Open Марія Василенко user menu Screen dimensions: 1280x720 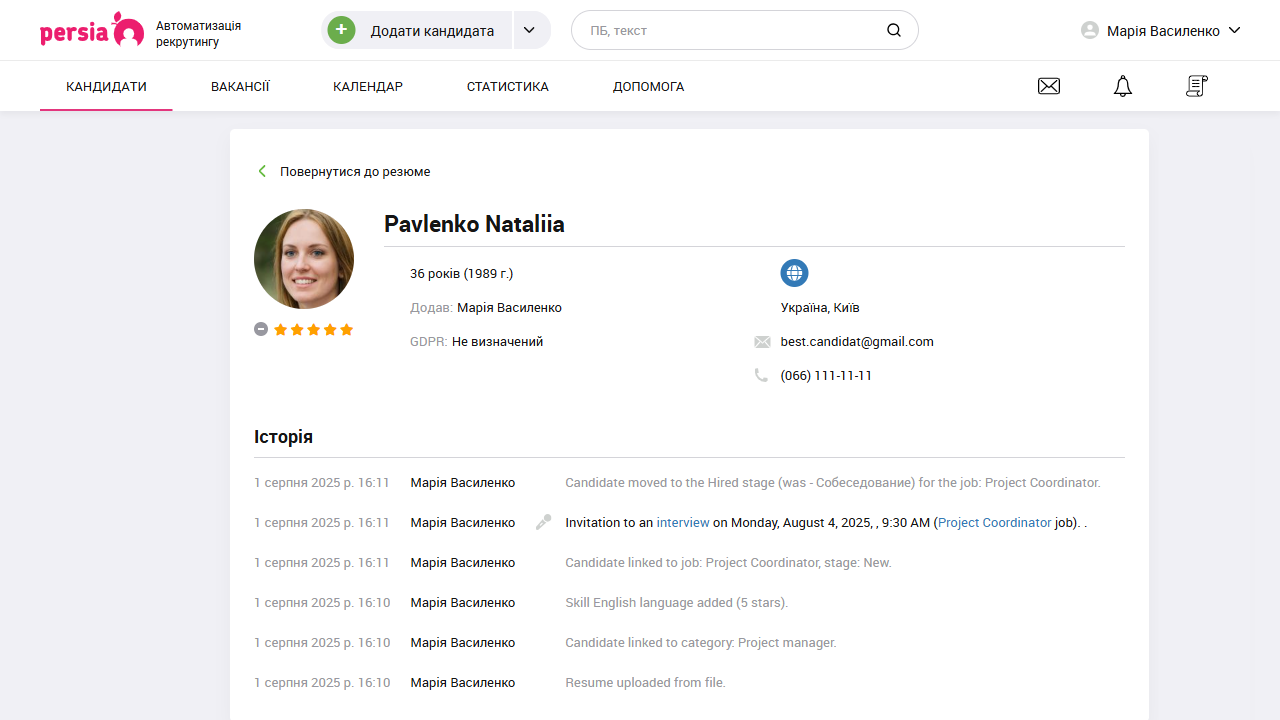coord(1161,31)
